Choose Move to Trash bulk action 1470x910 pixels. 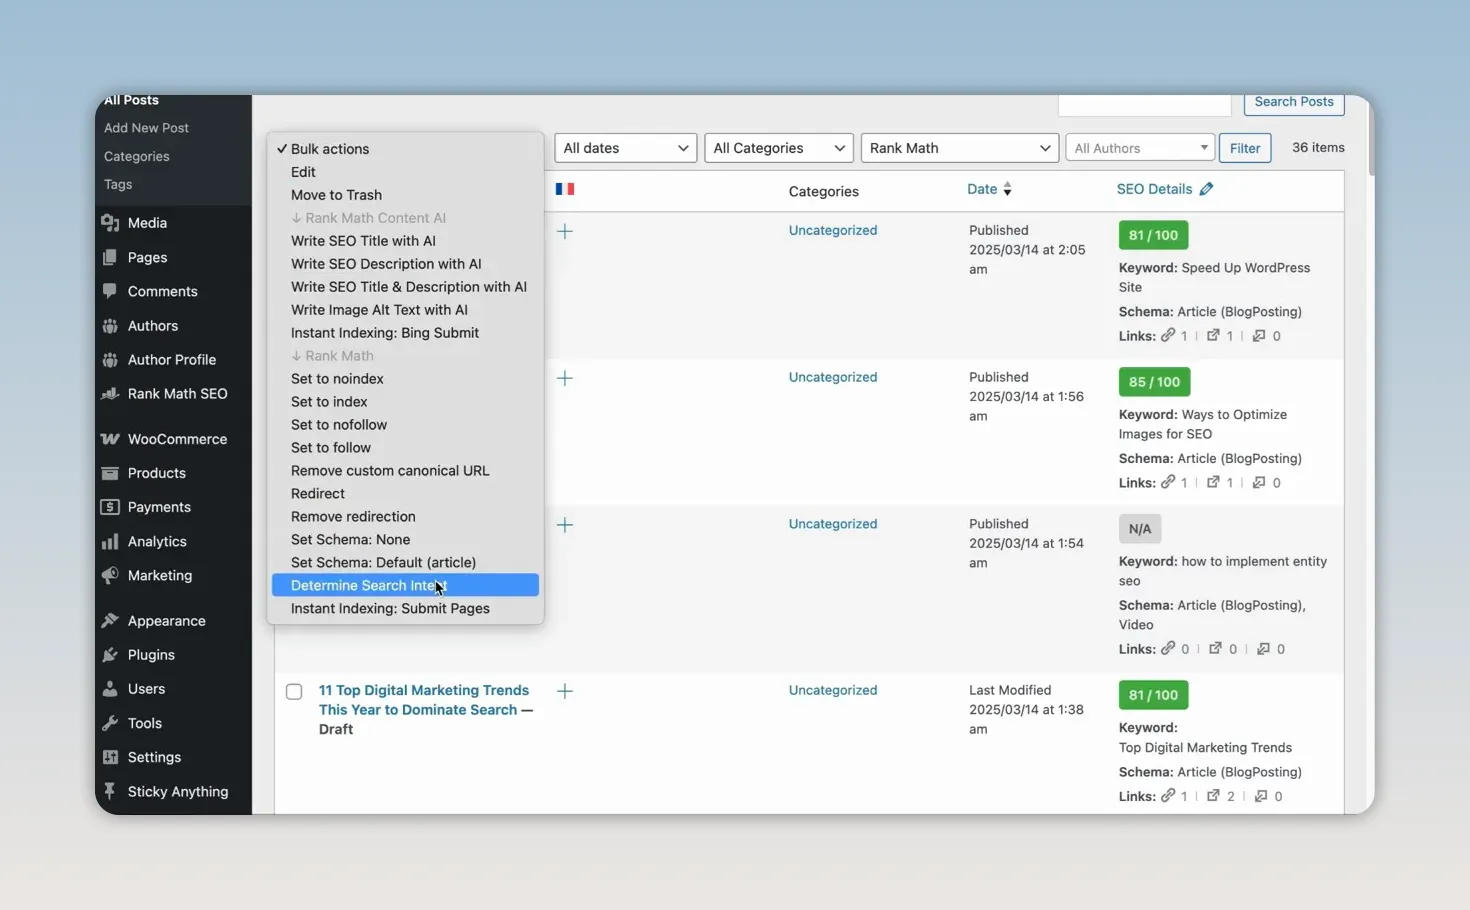pos(405,195)
